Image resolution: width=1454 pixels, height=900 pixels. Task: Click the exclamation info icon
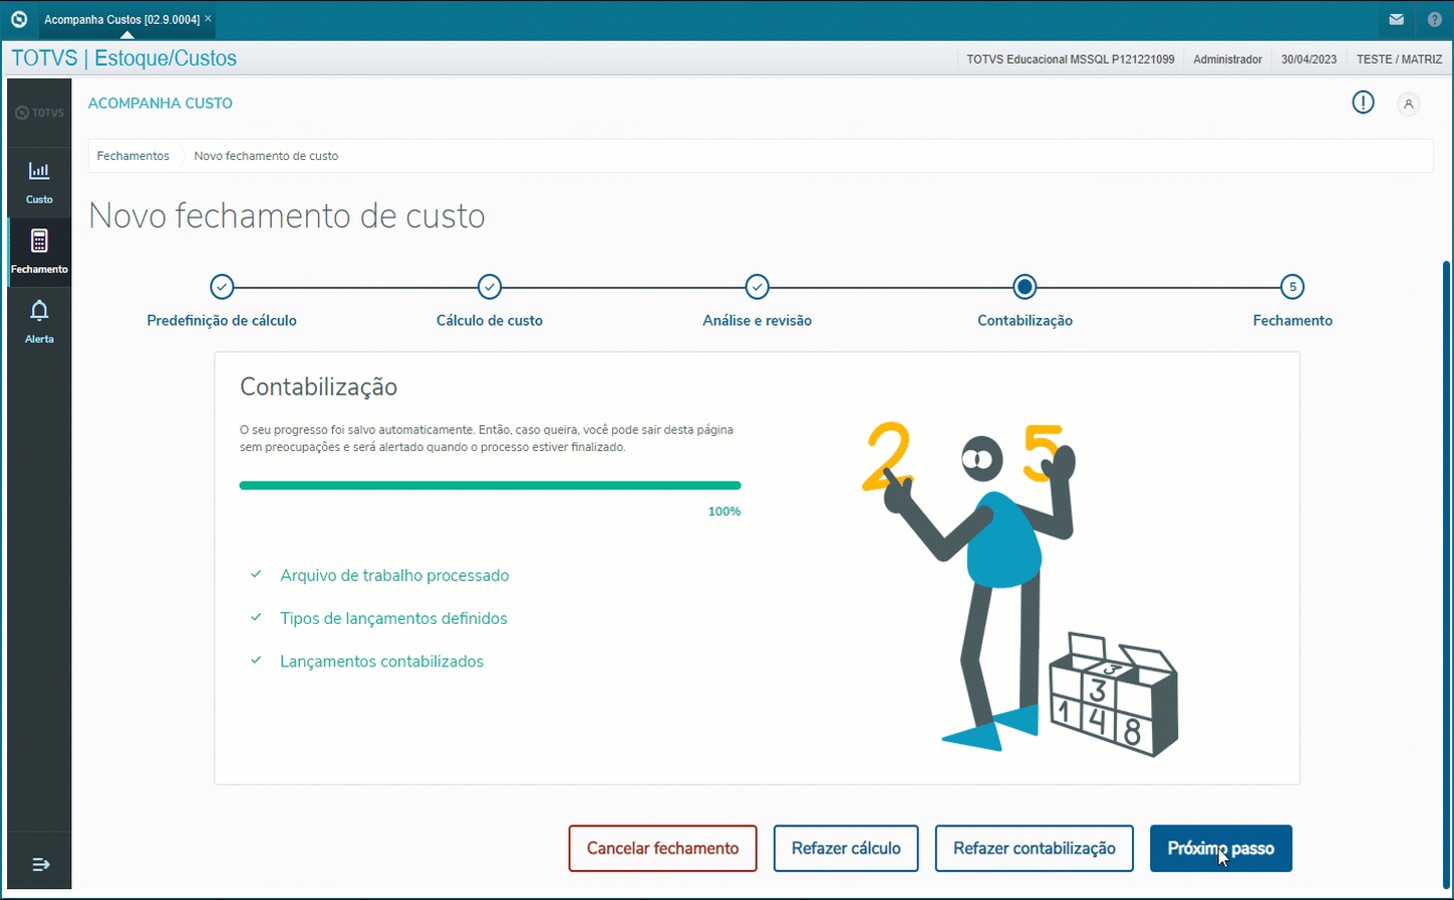[1363, 102]
